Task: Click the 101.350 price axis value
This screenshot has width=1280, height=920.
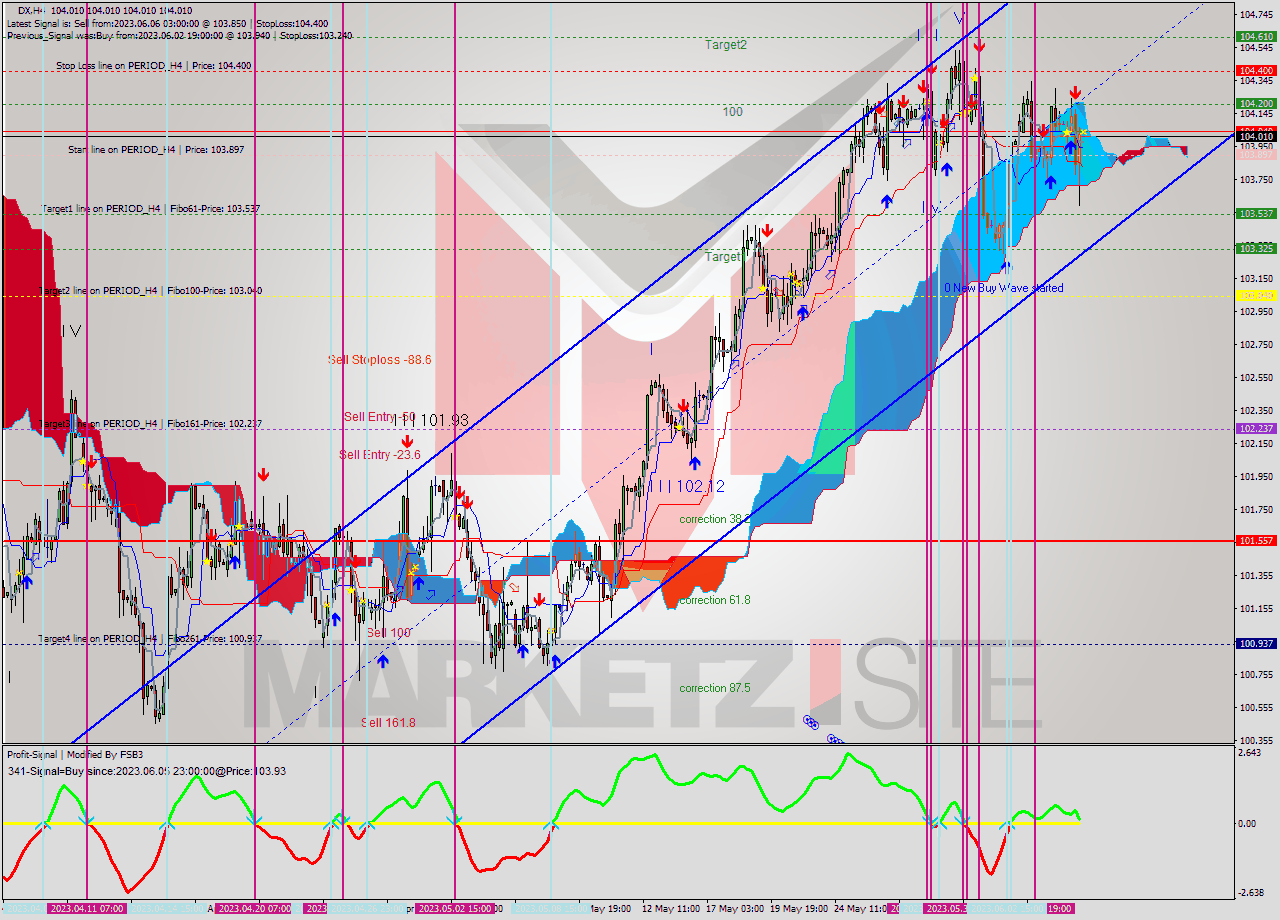Action: coord(1256,575)
